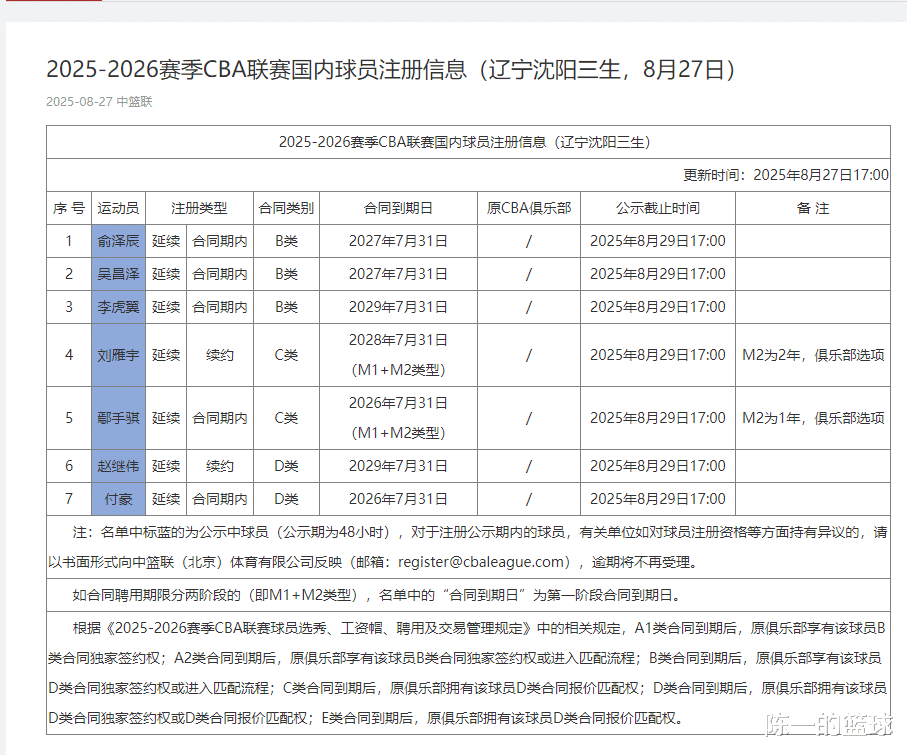Click the (M1+M2类型) text in 刘雁宇's row
This screenshot has height=755, width=907.
398,370
